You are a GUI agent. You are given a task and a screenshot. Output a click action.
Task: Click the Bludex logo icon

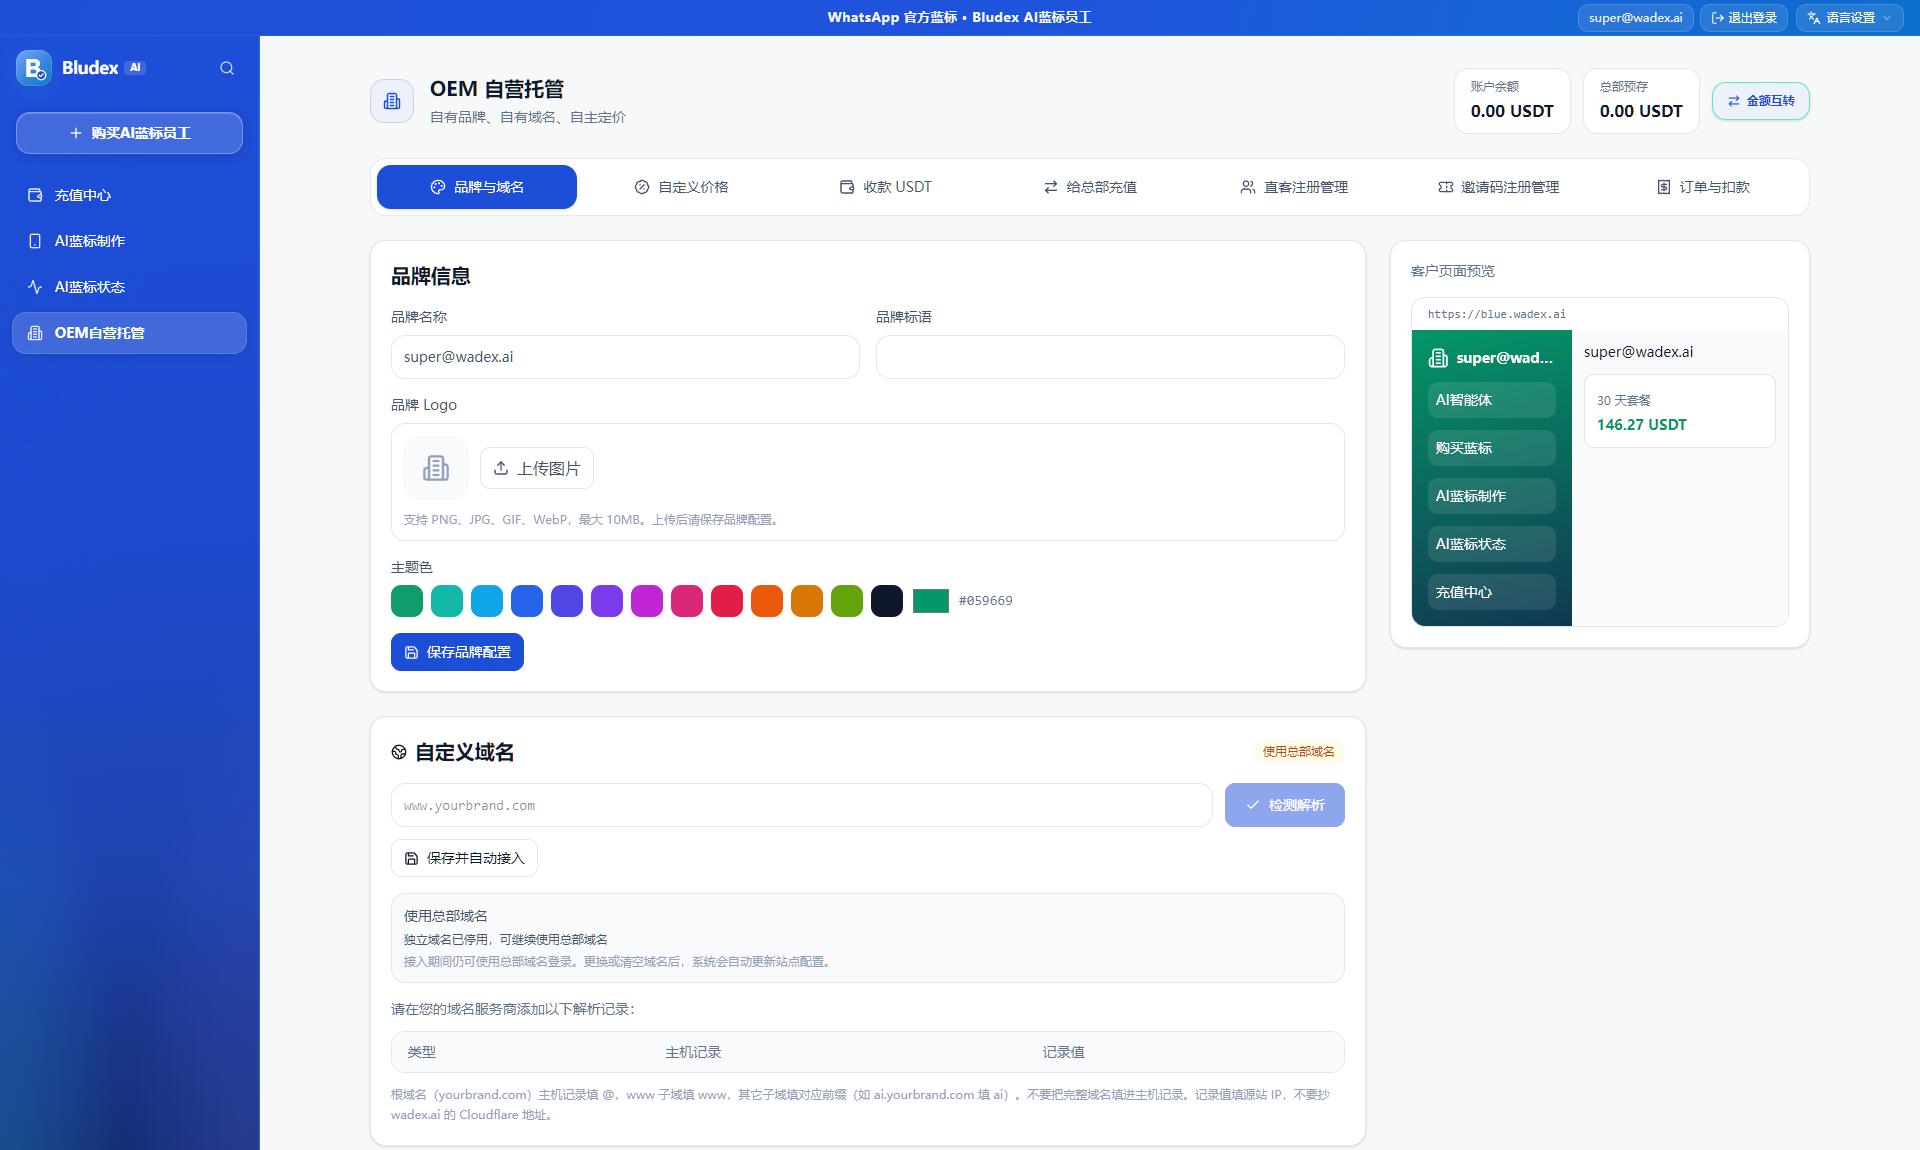(34, 68)
